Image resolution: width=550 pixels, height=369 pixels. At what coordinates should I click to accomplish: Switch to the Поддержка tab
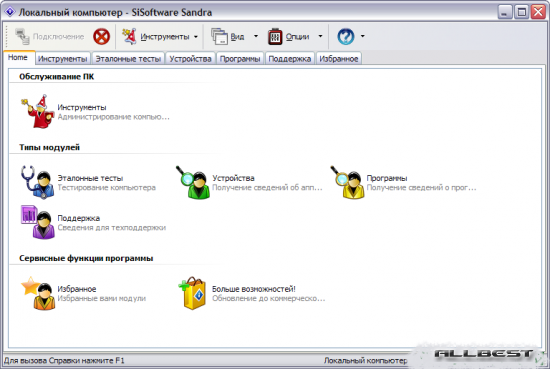pos(290,59)
